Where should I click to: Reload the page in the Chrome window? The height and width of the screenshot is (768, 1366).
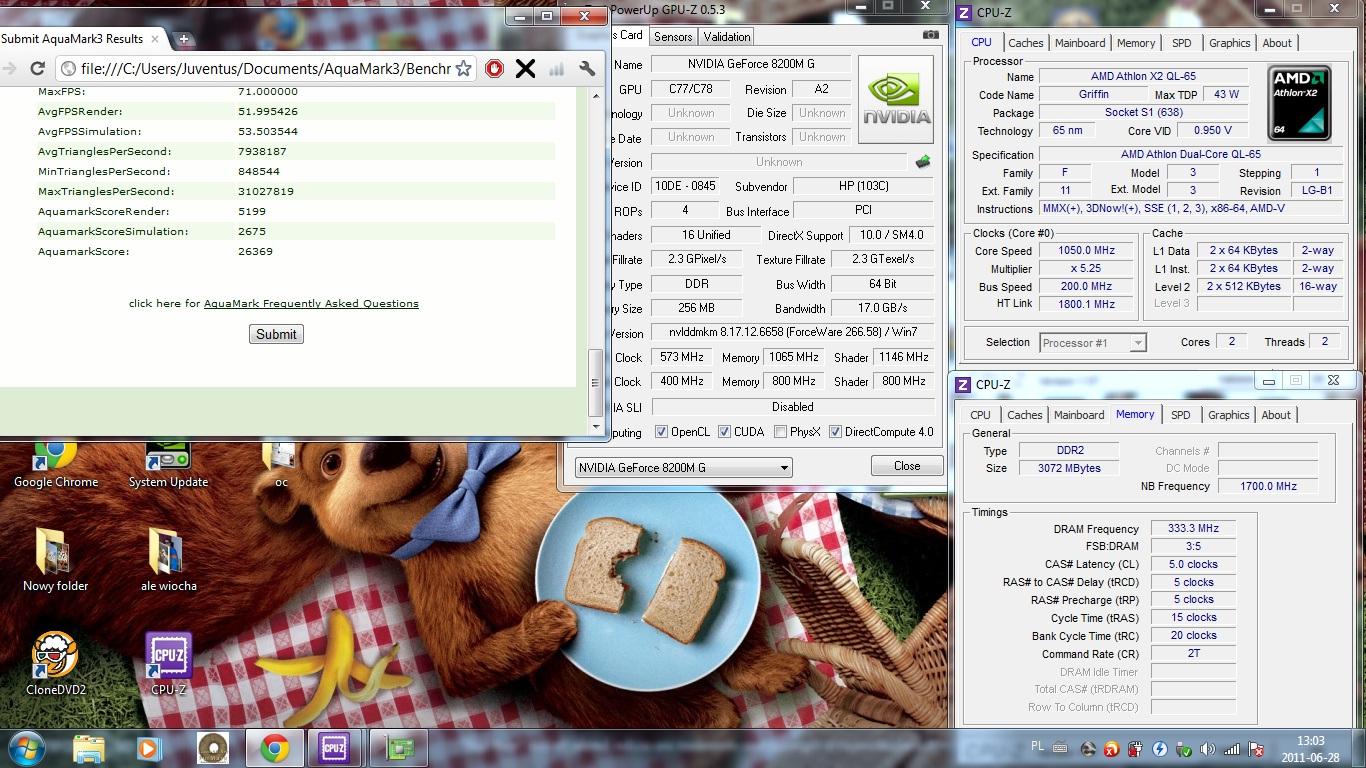[x=37, y=68]
